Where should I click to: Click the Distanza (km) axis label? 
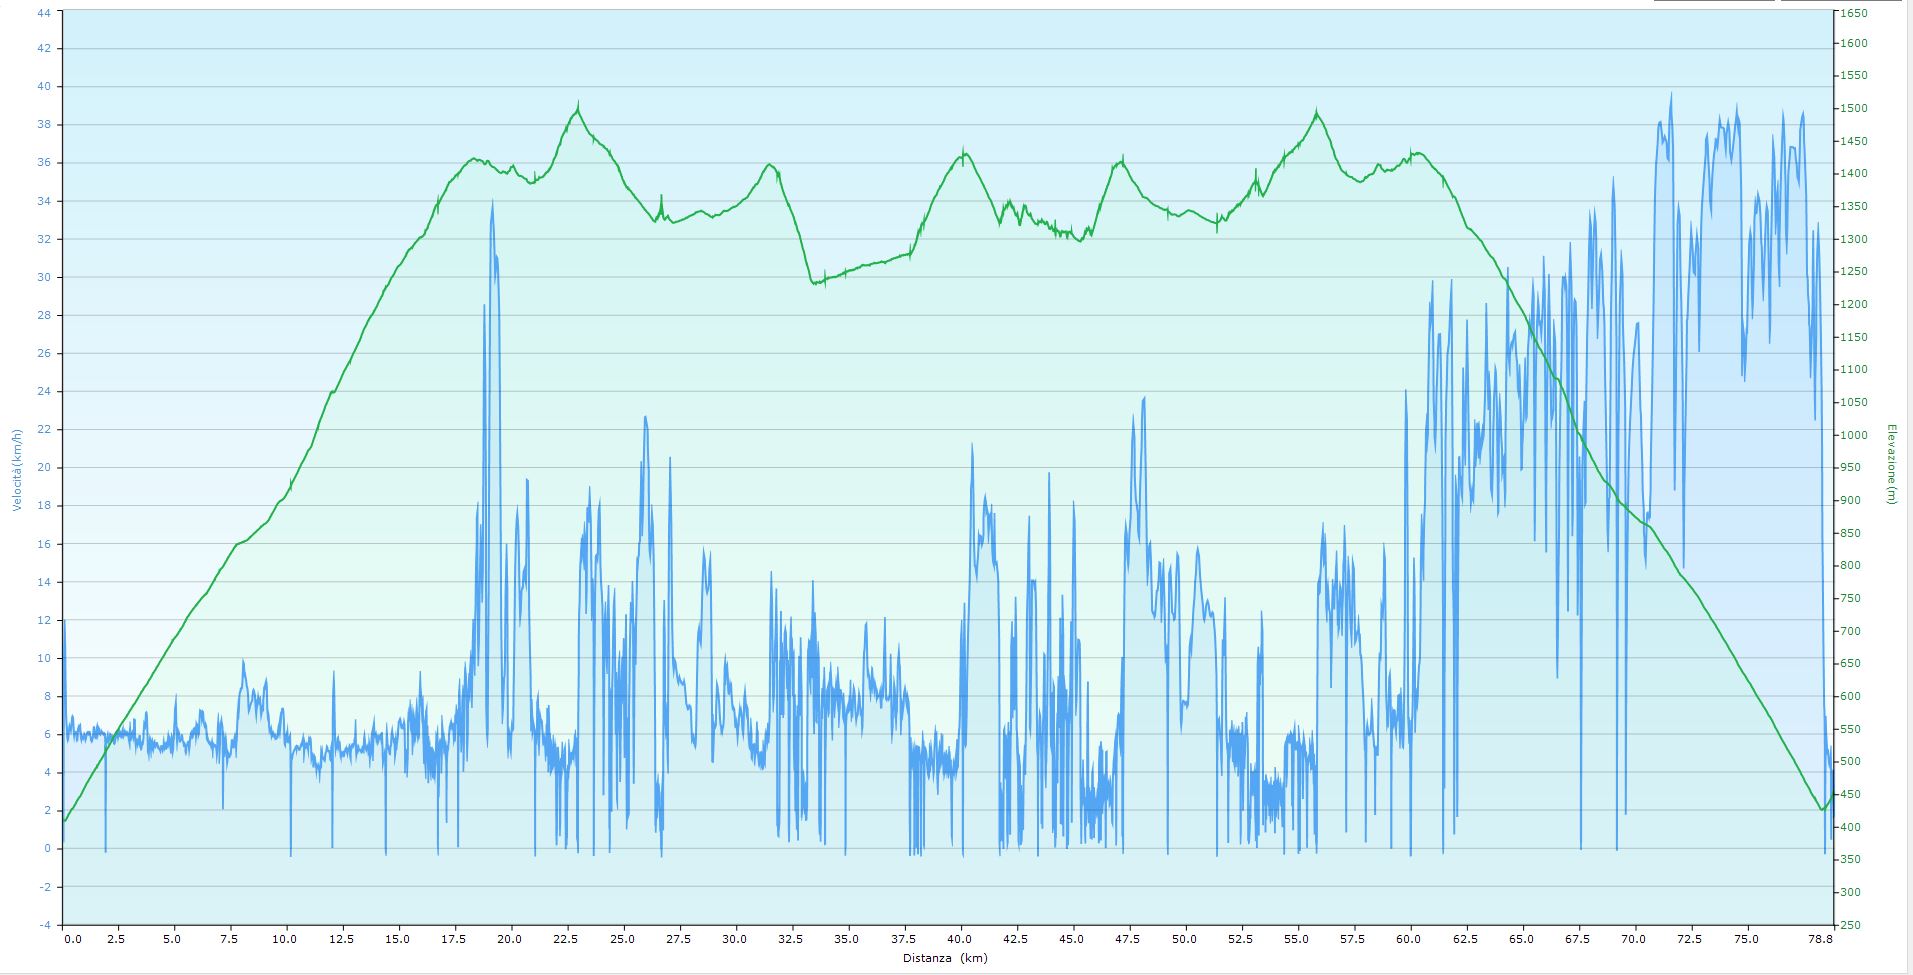coord(945,958)
